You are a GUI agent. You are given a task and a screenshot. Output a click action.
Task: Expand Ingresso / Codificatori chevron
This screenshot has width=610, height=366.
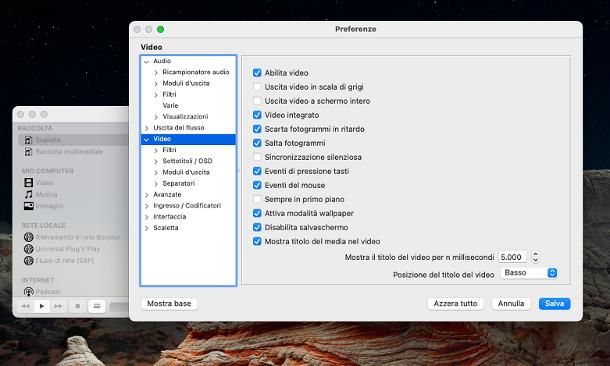pos(146,206)
